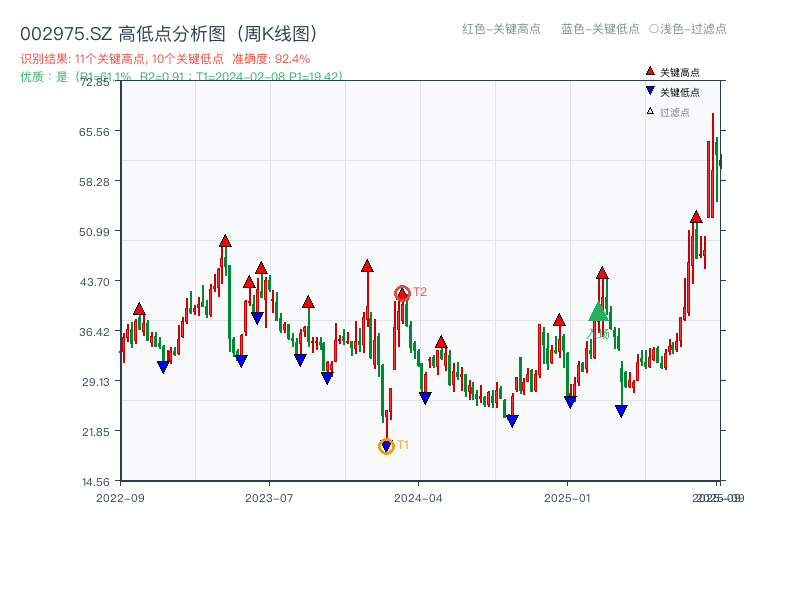800x600 pixels.
Task: Click the leftmost blue triangle low point marker
Action: tap(163, 364)
